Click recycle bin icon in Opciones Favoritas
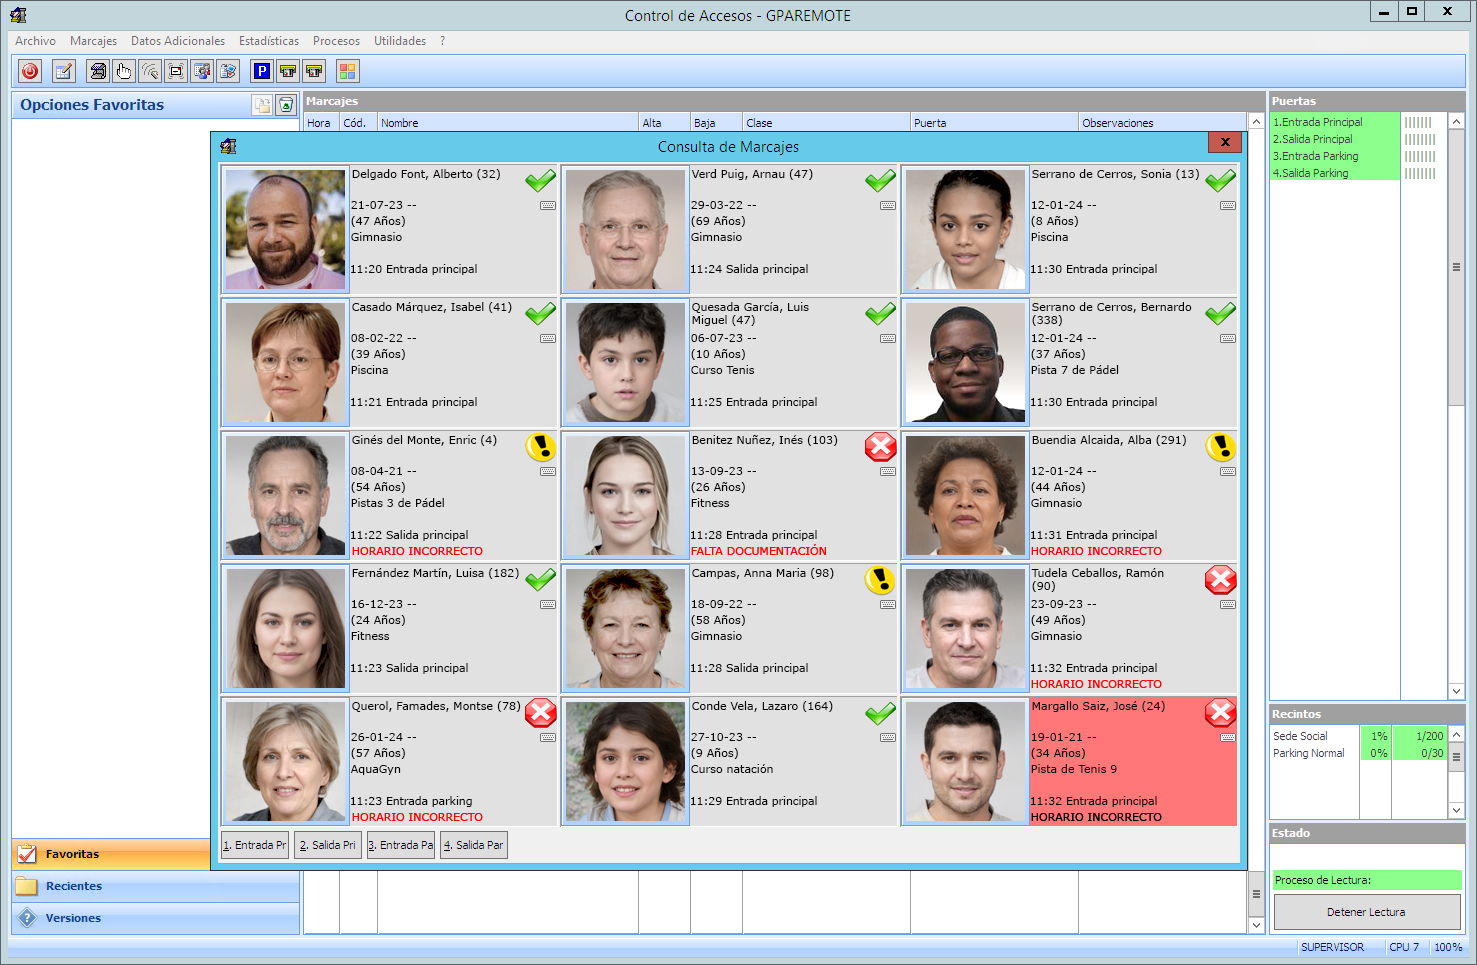 click(x=286, y=105)
